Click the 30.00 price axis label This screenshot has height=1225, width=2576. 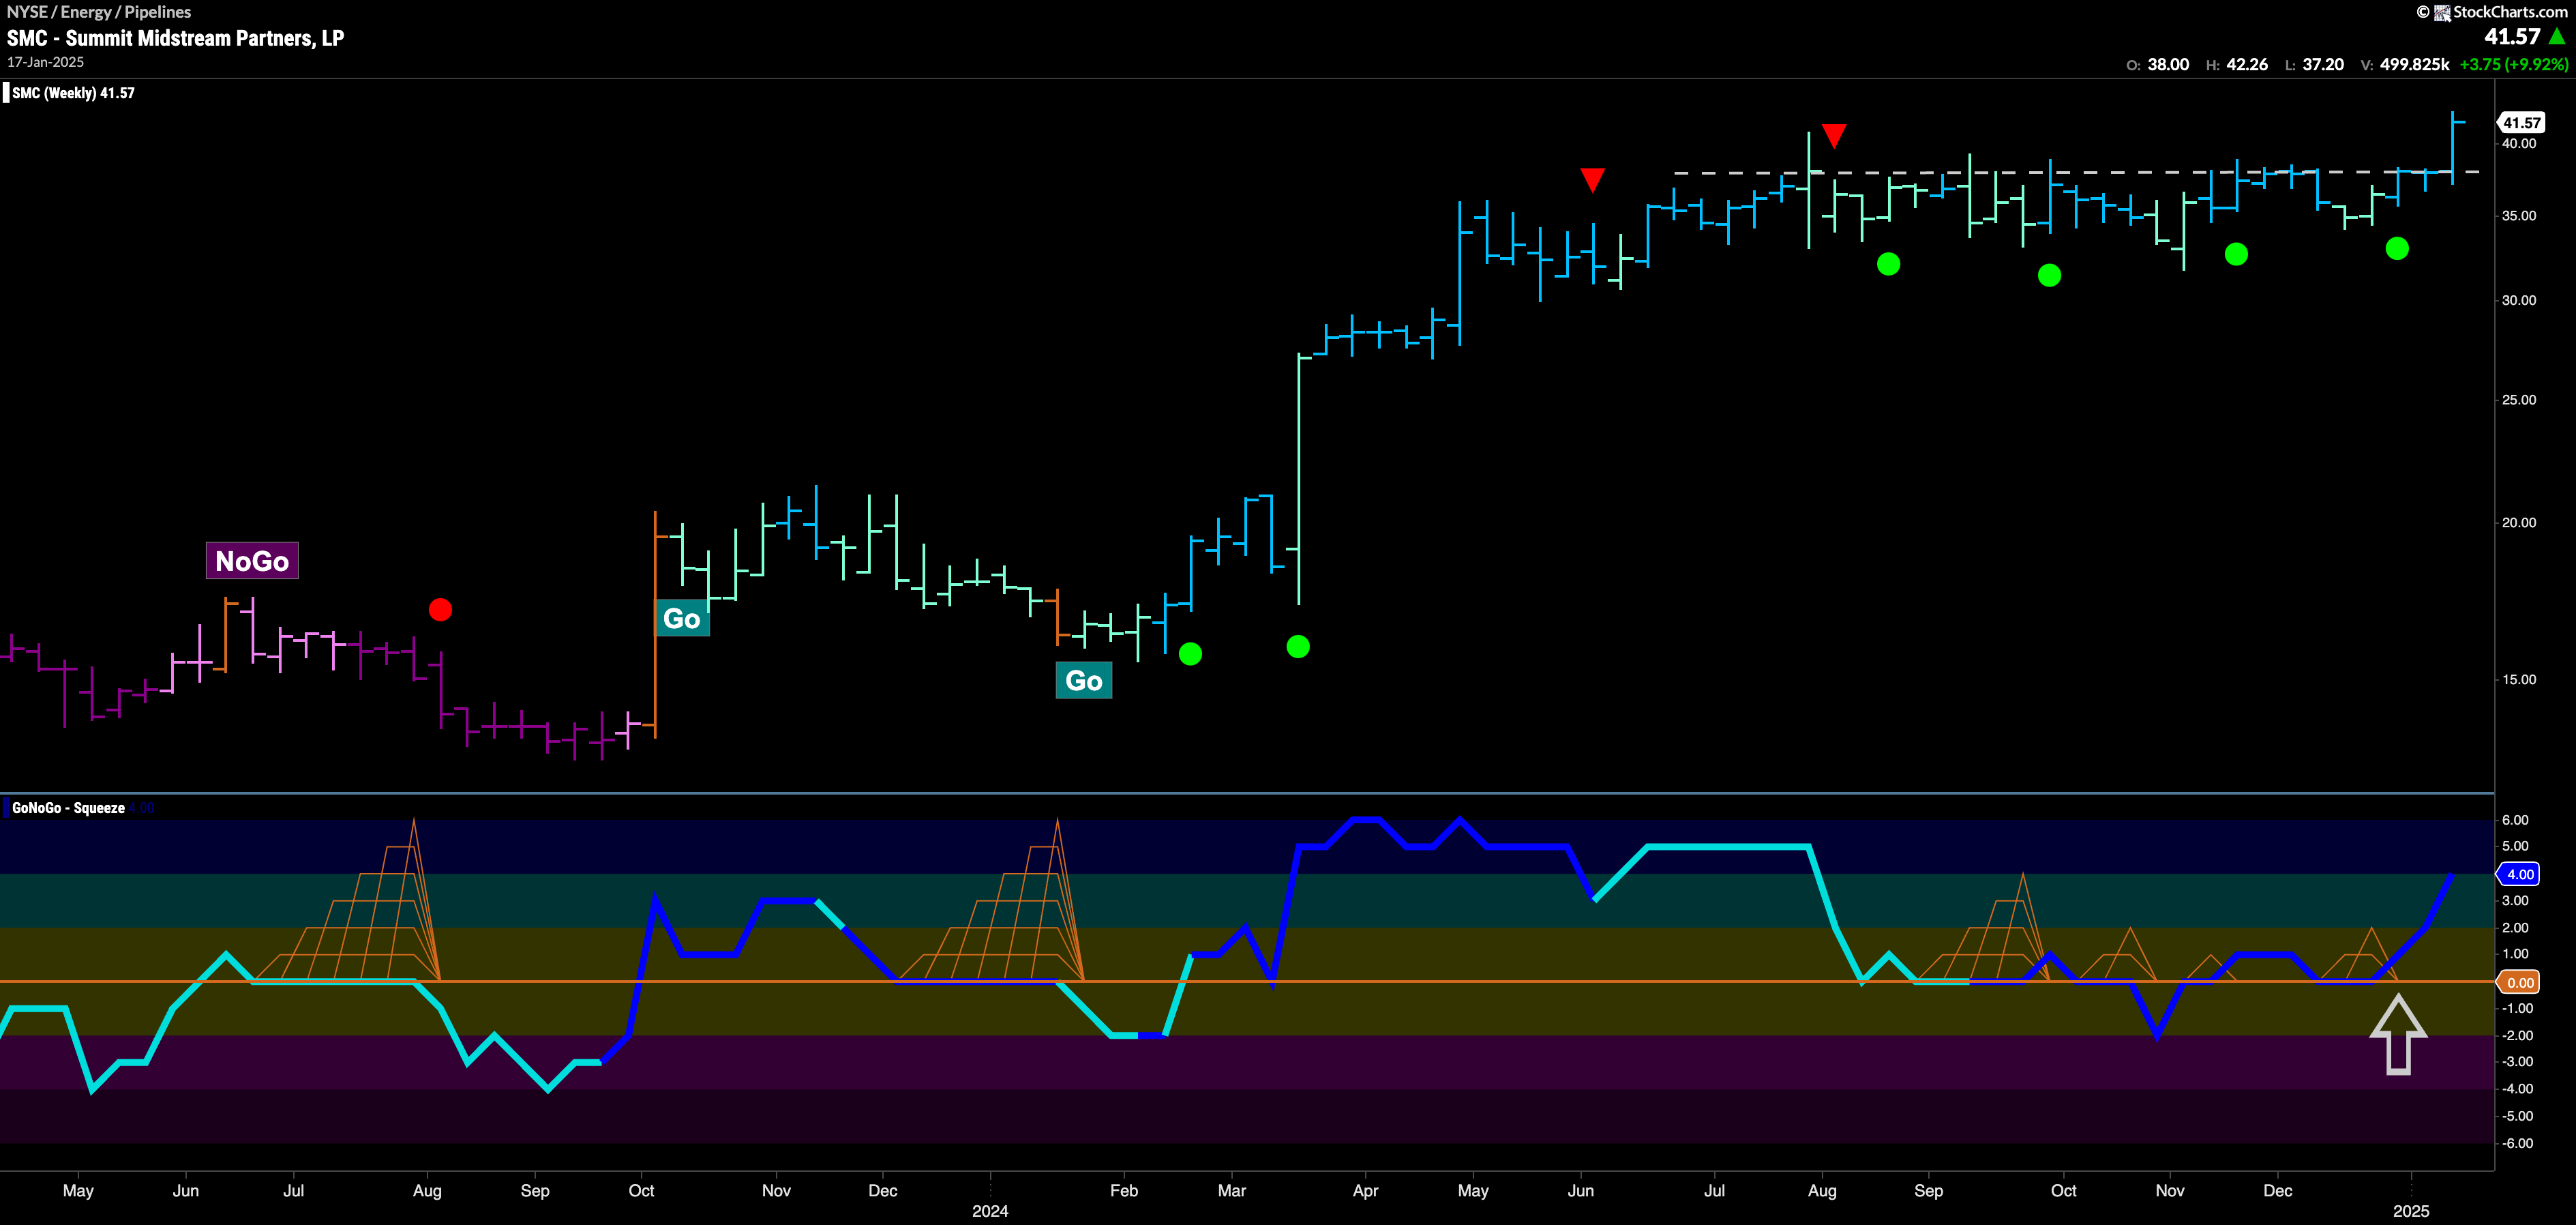click(x=2519, y=300)
